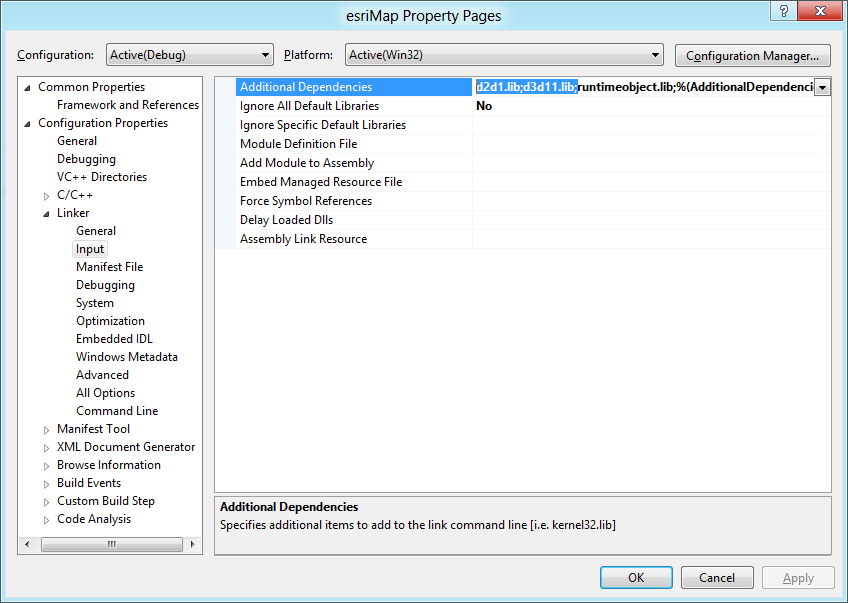Select Framework and References
848x603 pixels.
[128, 105]
